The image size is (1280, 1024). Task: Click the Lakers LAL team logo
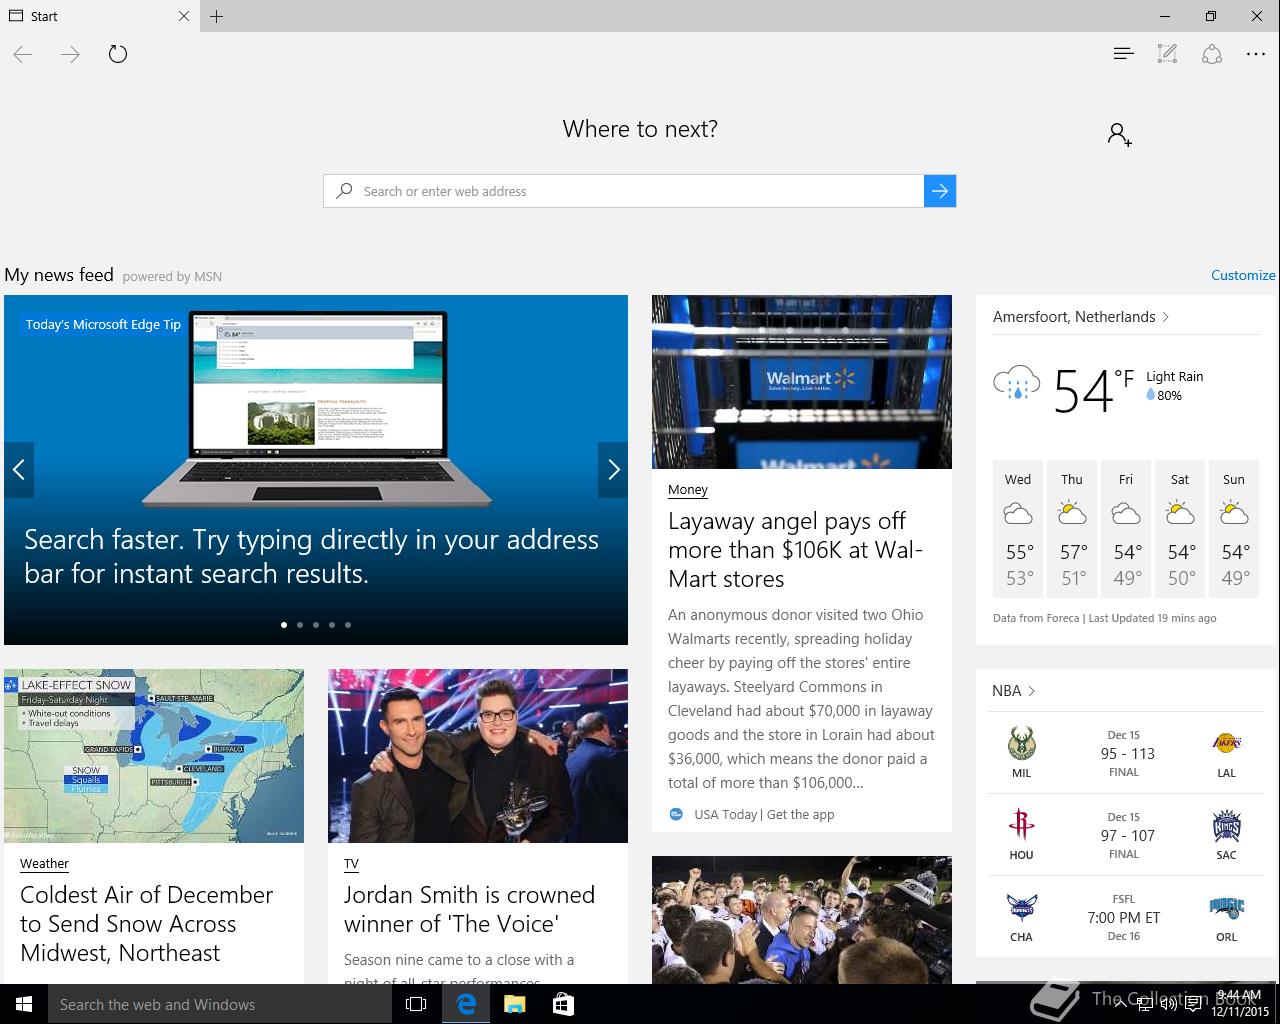pyautogui.click(x=1226, y=744)
